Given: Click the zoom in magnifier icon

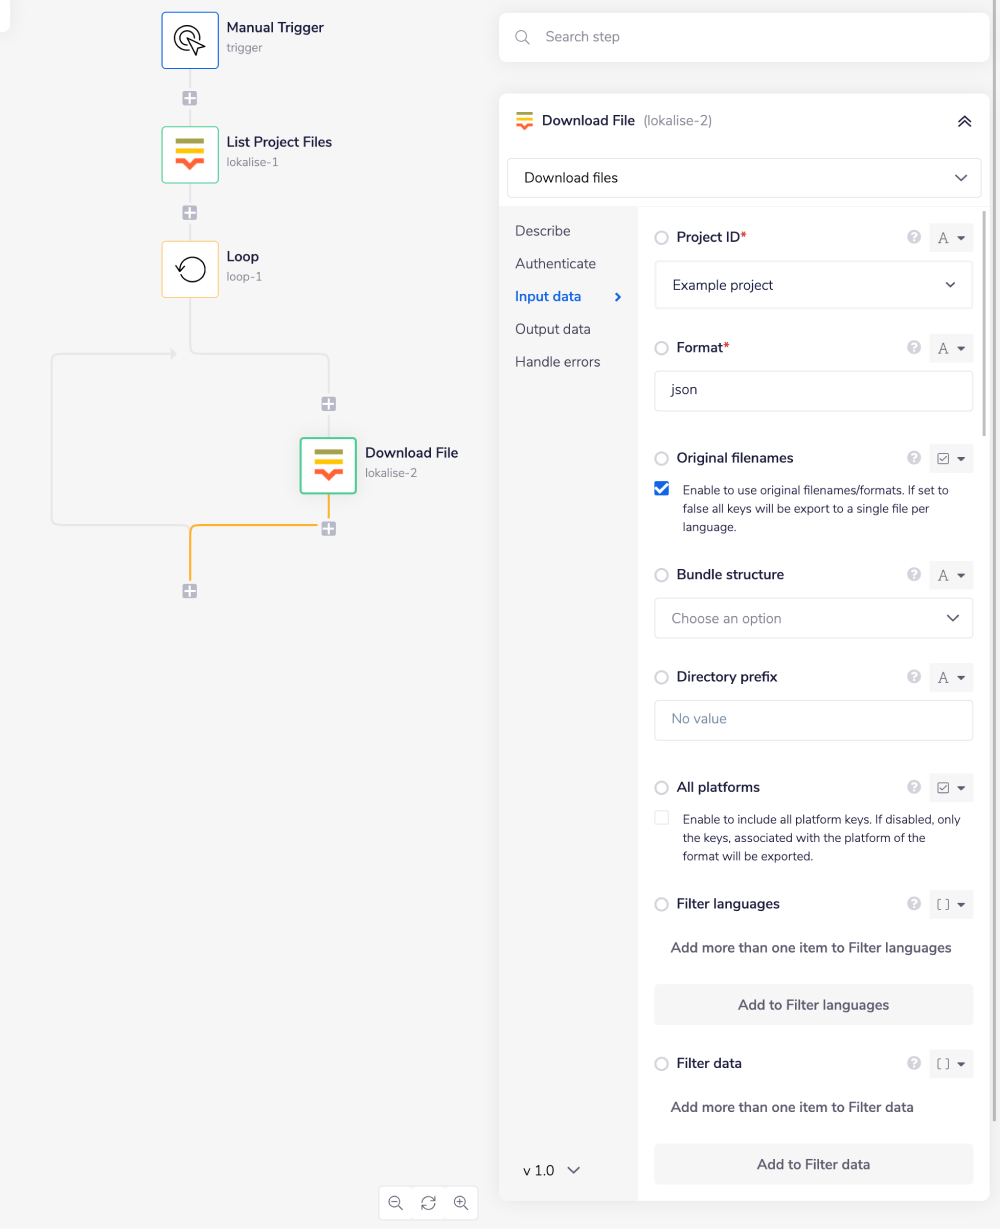Looking at the screenshot, I should coord(461,1203).
